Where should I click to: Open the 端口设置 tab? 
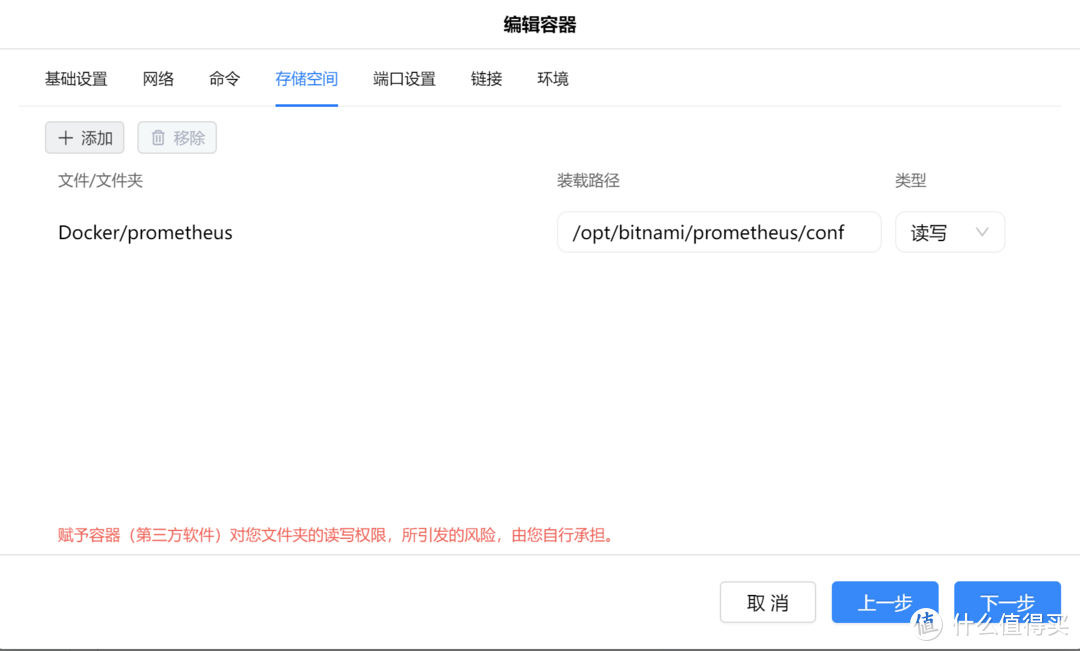(404, 79)
